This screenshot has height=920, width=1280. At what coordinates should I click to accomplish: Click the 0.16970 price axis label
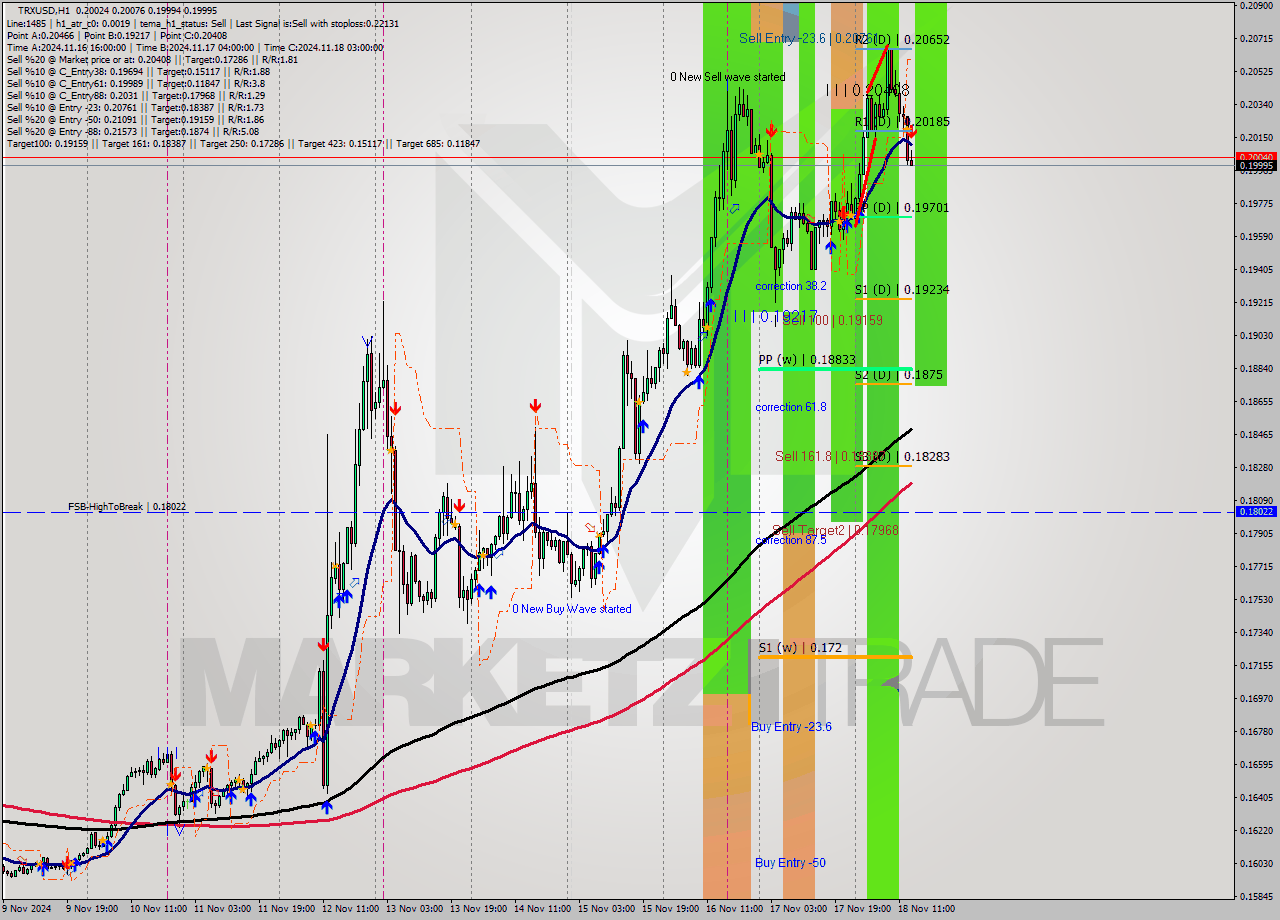(1256, 699)
